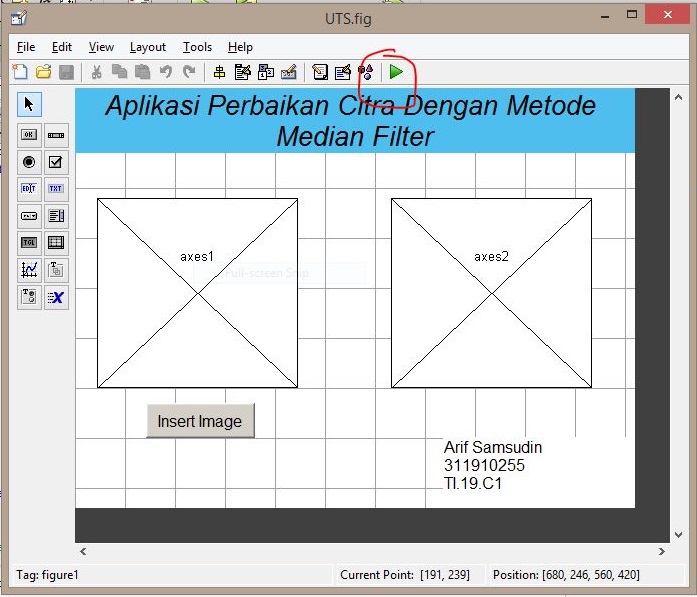Select the axes1 placeholder
This screenshot has height=597, width=697.
(197, 293)
